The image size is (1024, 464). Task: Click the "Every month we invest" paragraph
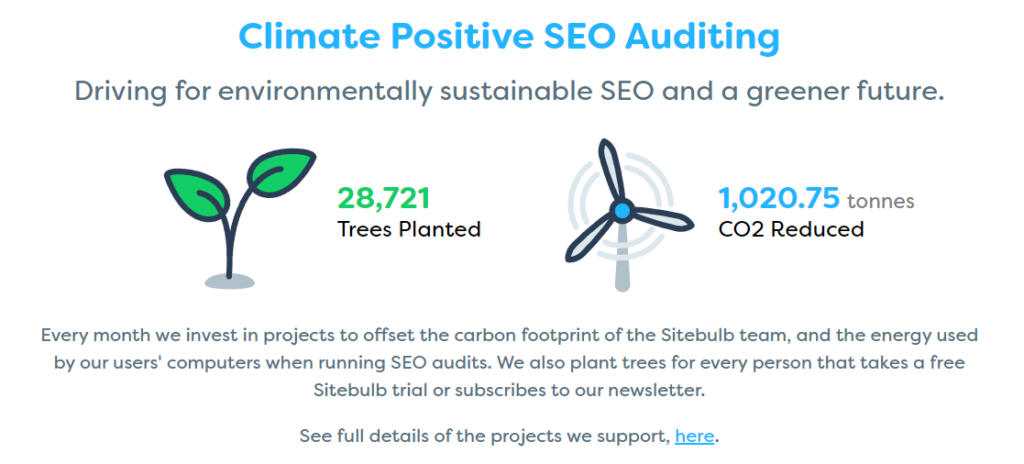pyautogui.click(x=509, y=363)
